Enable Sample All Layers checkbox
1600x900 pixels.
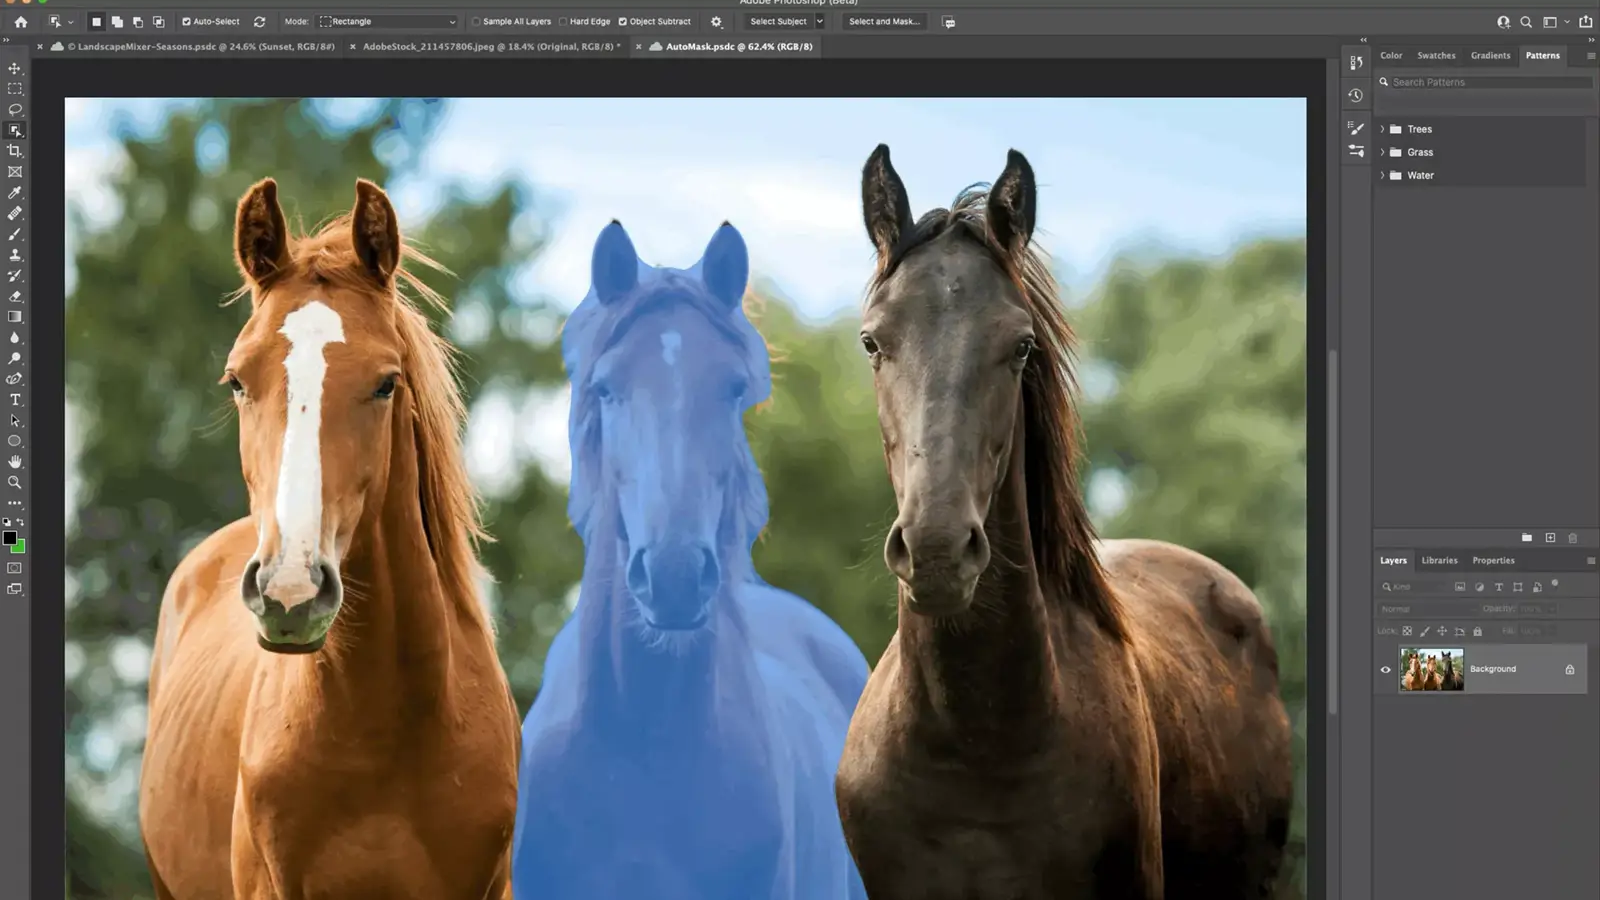click(x=477, y=21)
